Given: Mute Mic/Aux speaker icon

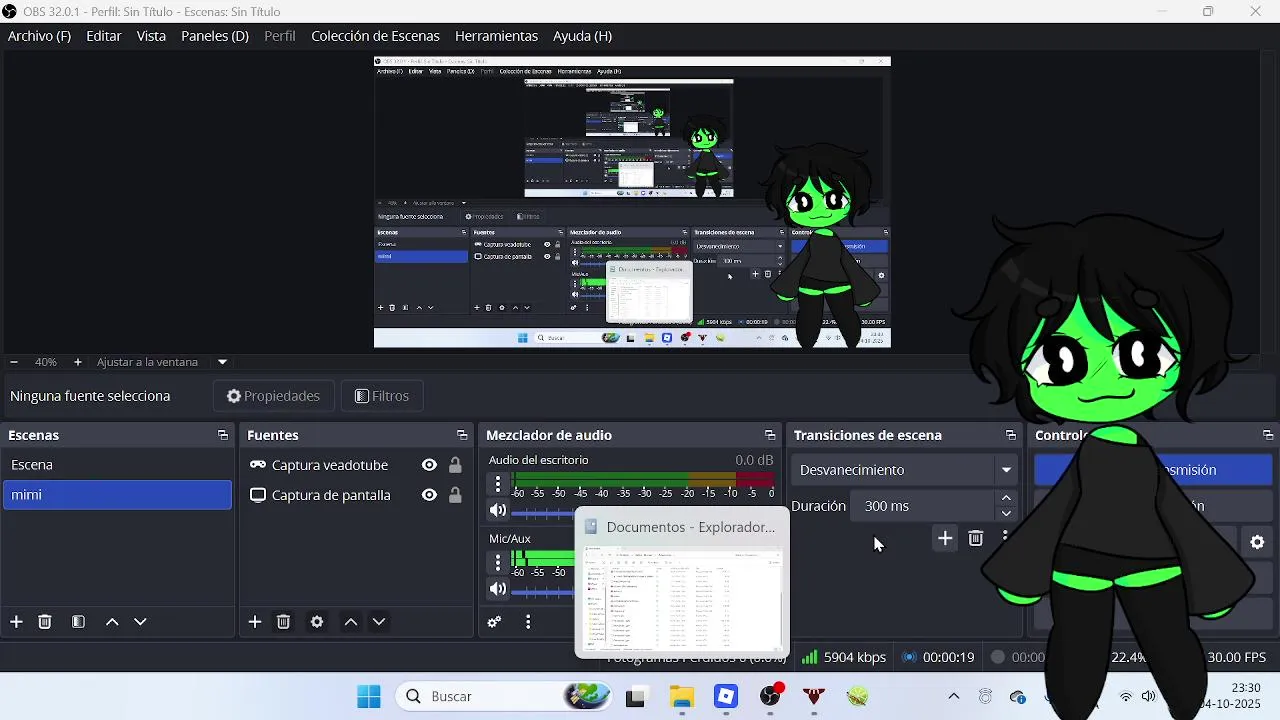Looking at the screenshot, I should [x=497, y=589].
